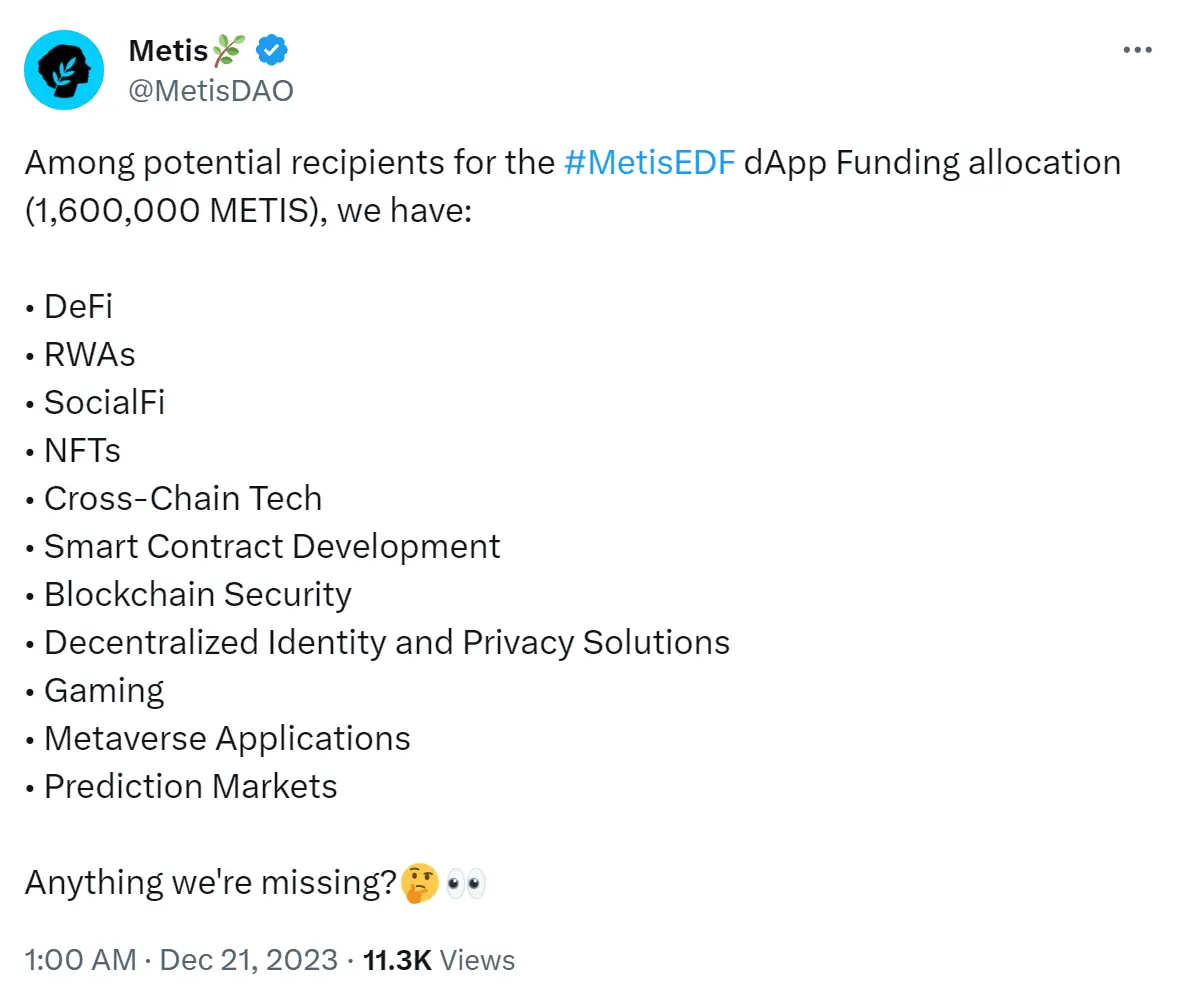Click the blue verified badge
This screenshot has height=1007, width=1181.
point(273,49)
